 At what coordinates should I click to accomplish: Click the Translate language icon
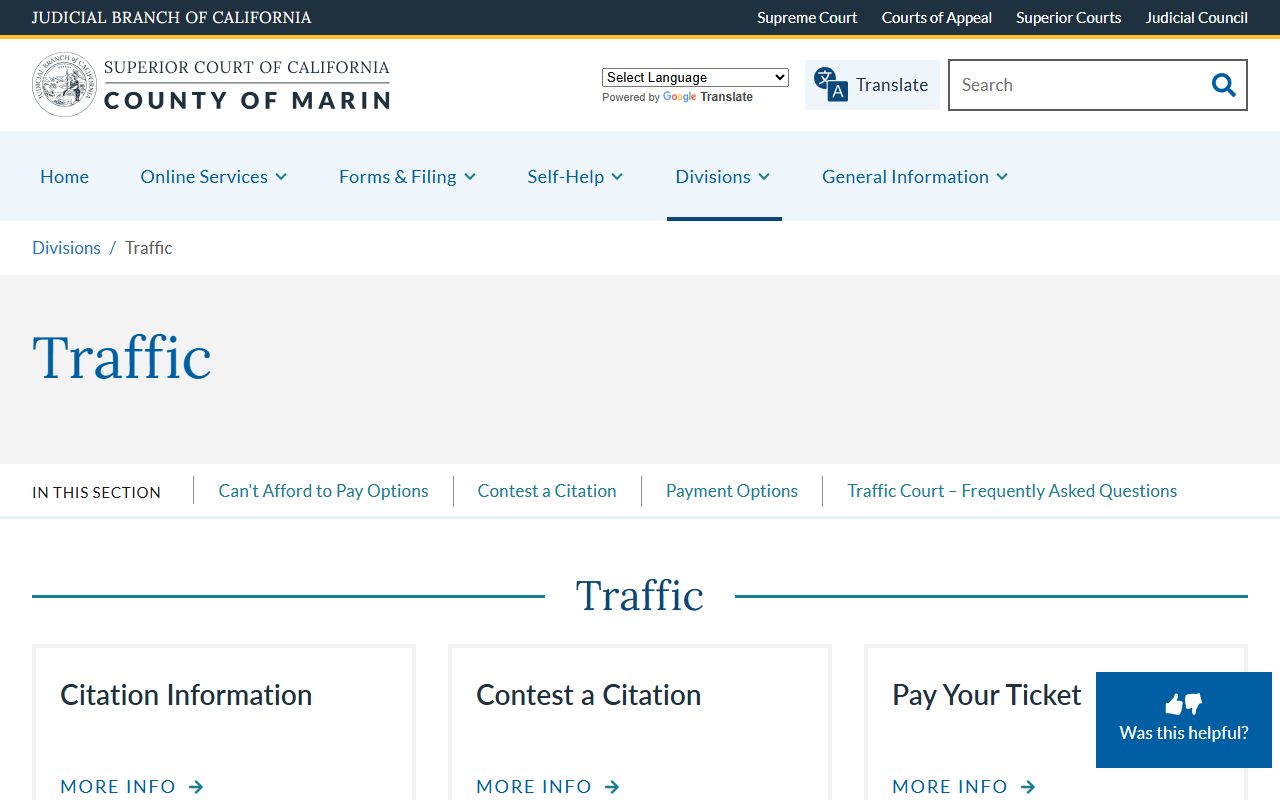pos(830,85)
